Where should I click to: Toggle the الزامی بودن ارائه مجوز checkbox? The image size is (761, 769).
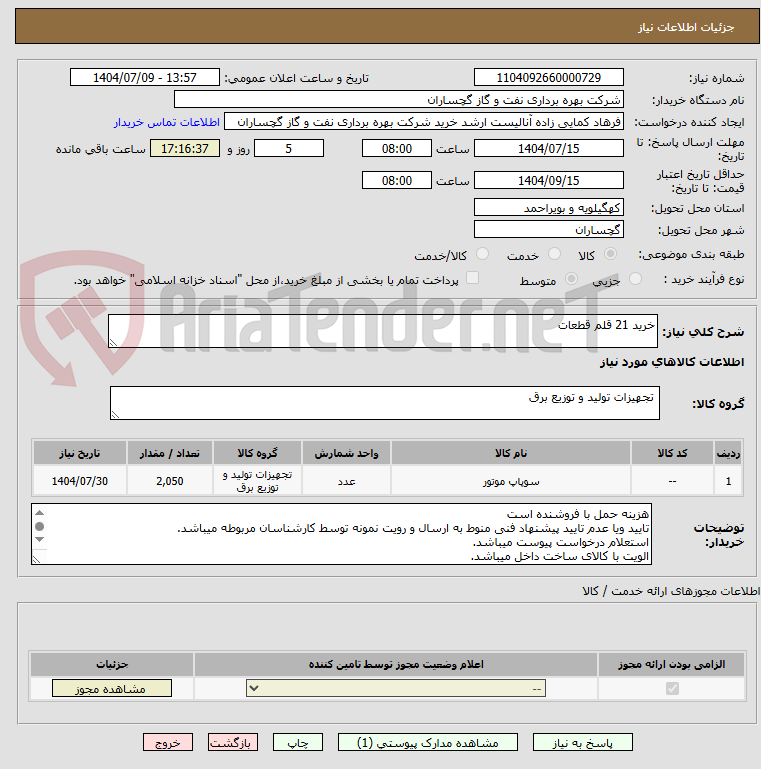tap(672, 689)
